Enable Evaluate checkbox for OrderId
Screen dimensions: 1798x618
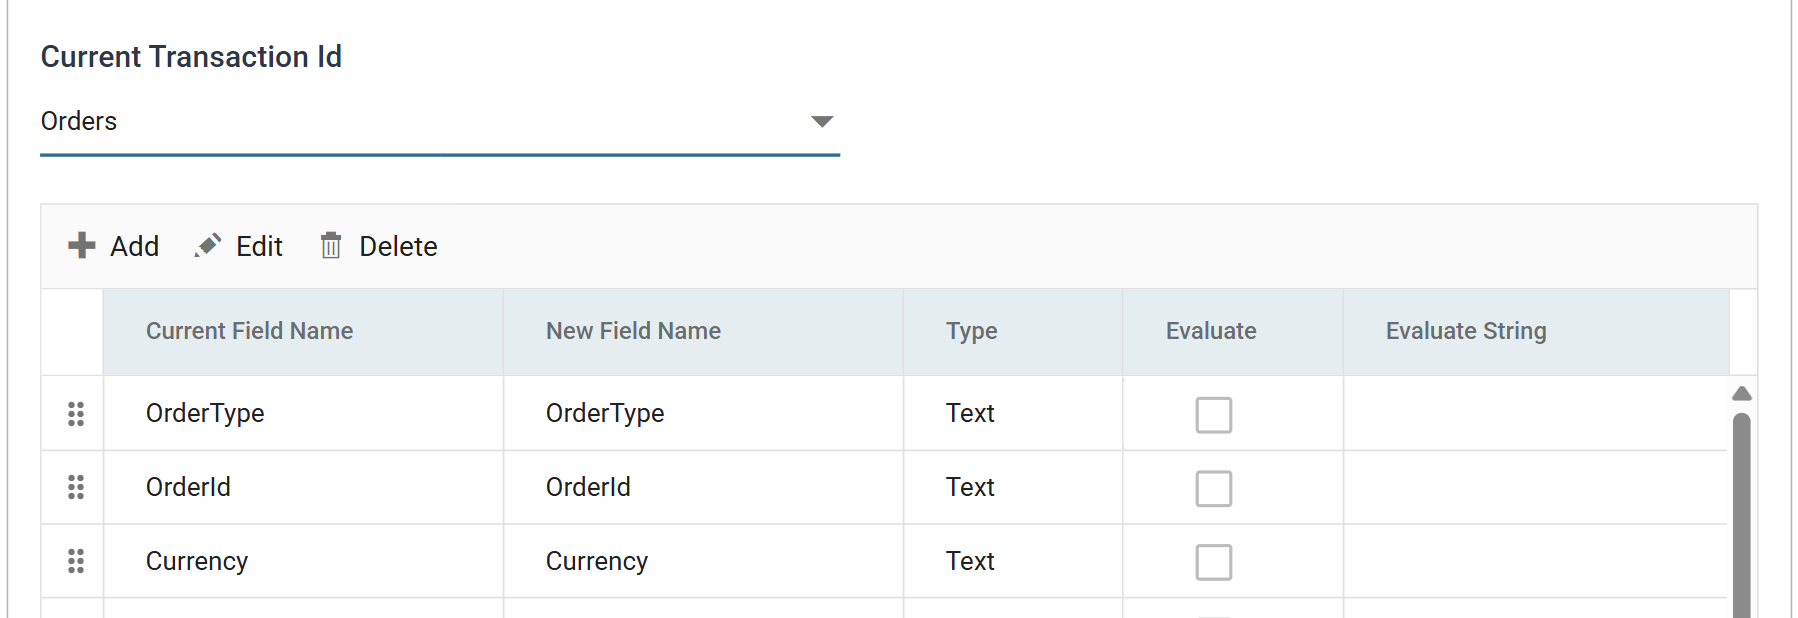tap(1213, 488)
